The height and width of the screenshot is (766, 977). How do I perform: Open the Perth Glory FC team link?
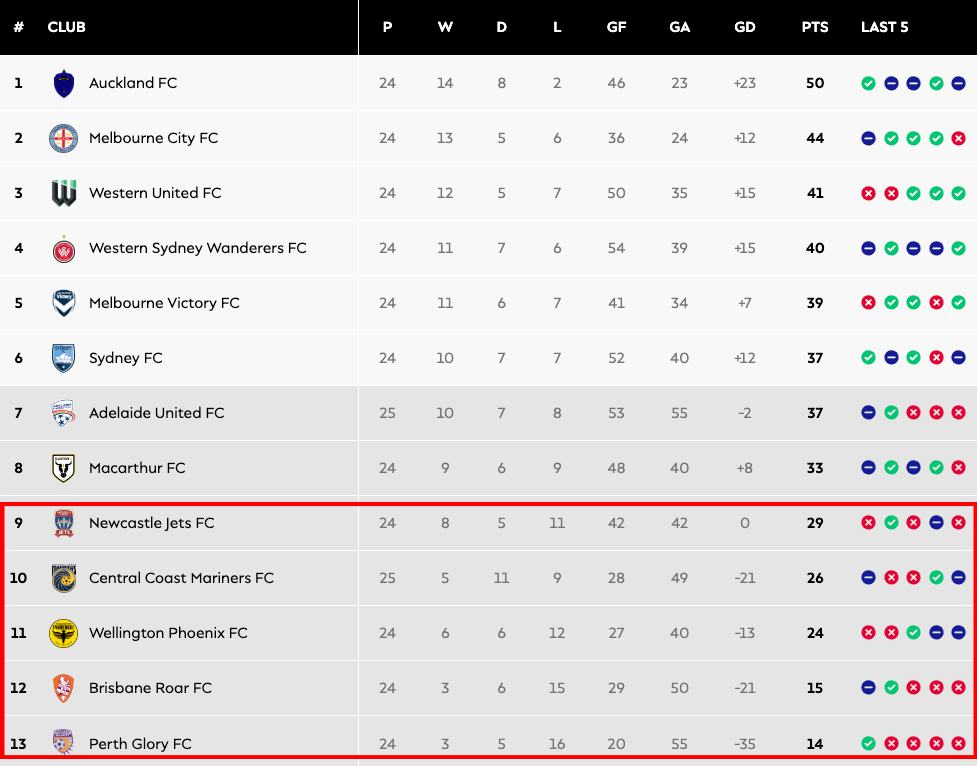point(140,744)
